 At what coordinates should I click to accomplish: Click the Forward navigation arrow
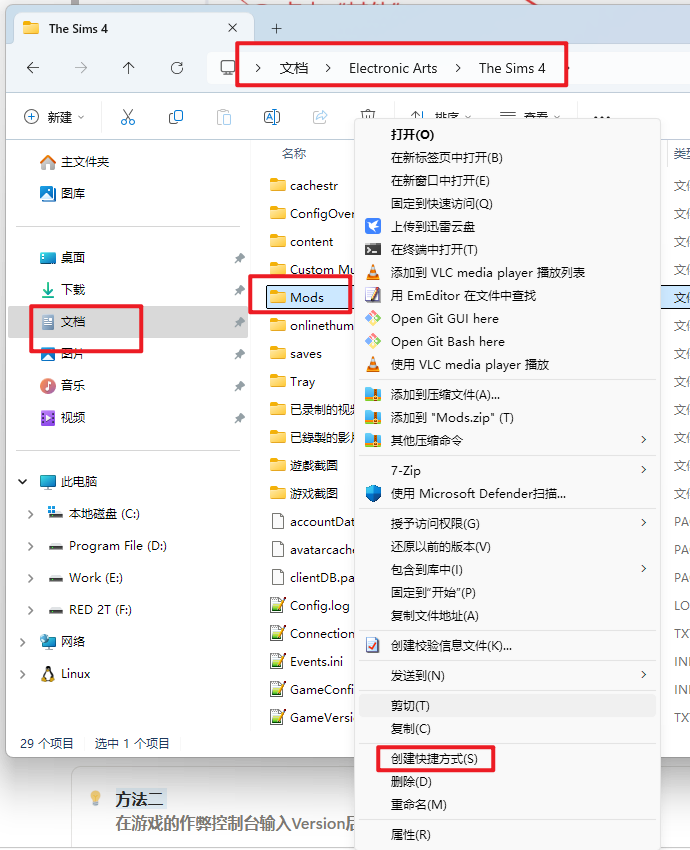coord(81,68)
